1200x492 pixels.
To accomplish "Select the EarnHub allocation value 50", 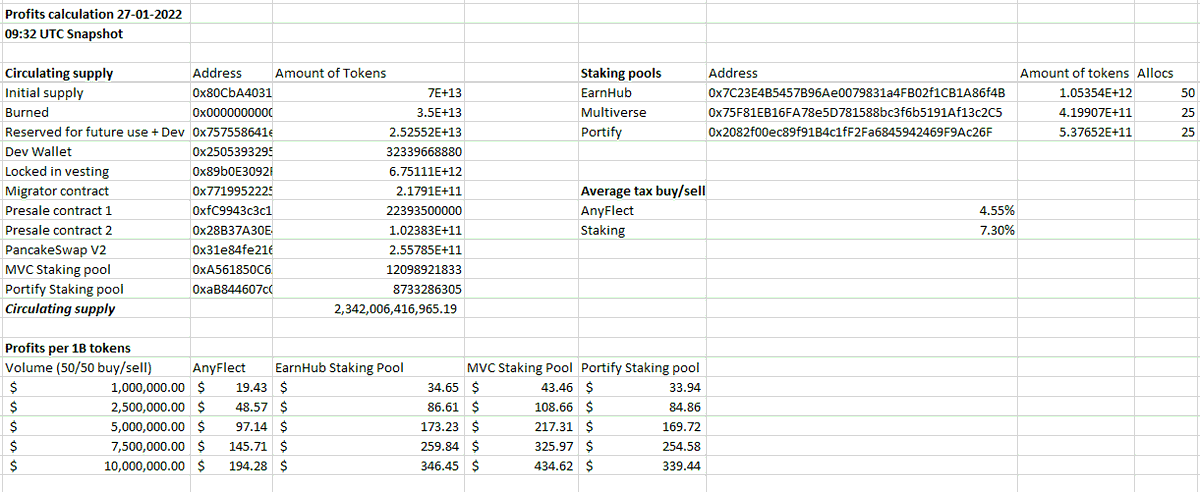I will click(x=1187, y=93).
